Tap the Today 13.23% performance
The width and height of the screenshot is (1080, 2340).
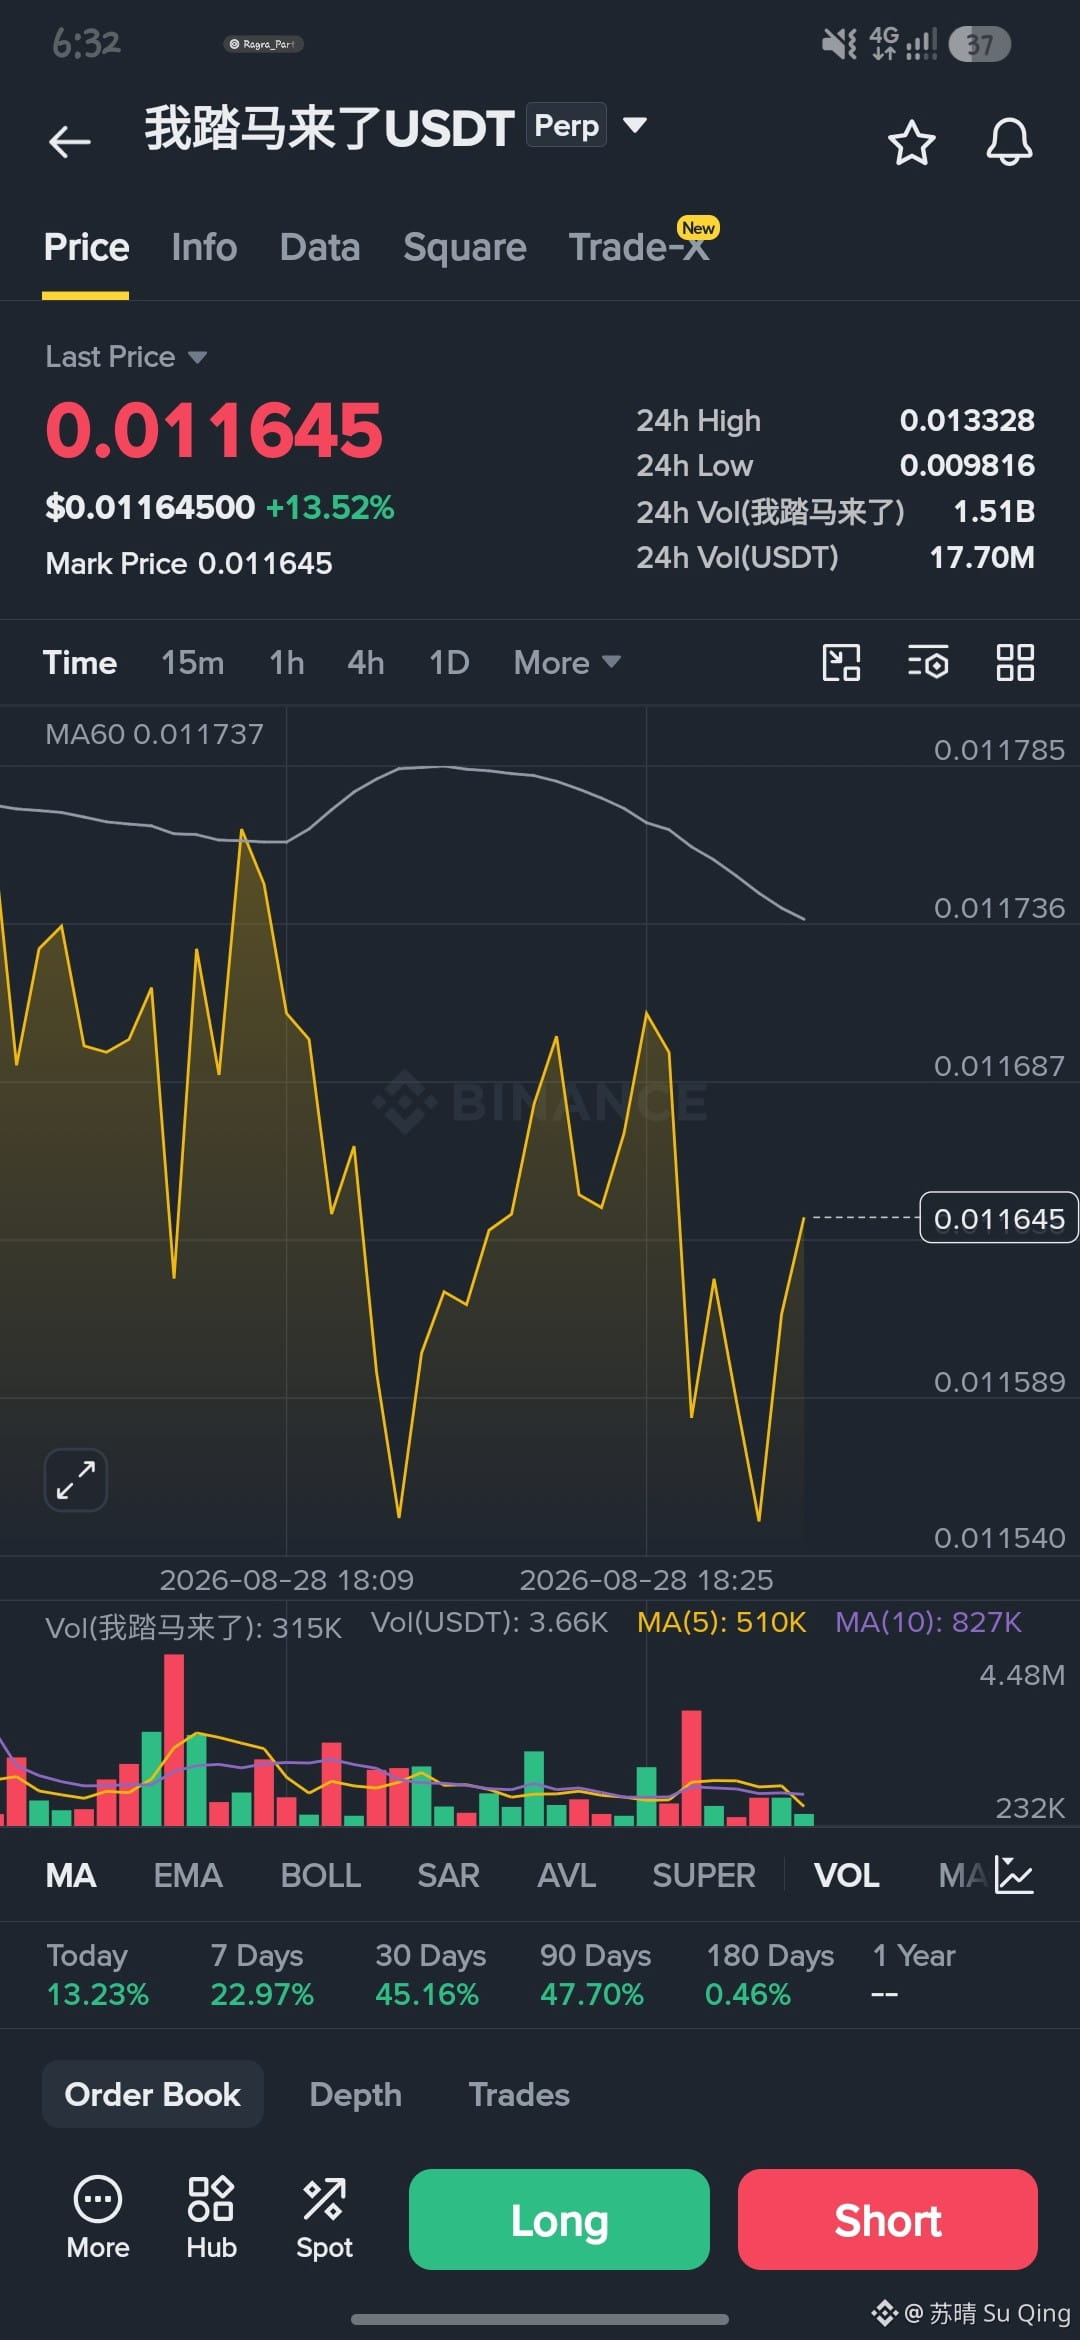click(x=97, y=1974)
